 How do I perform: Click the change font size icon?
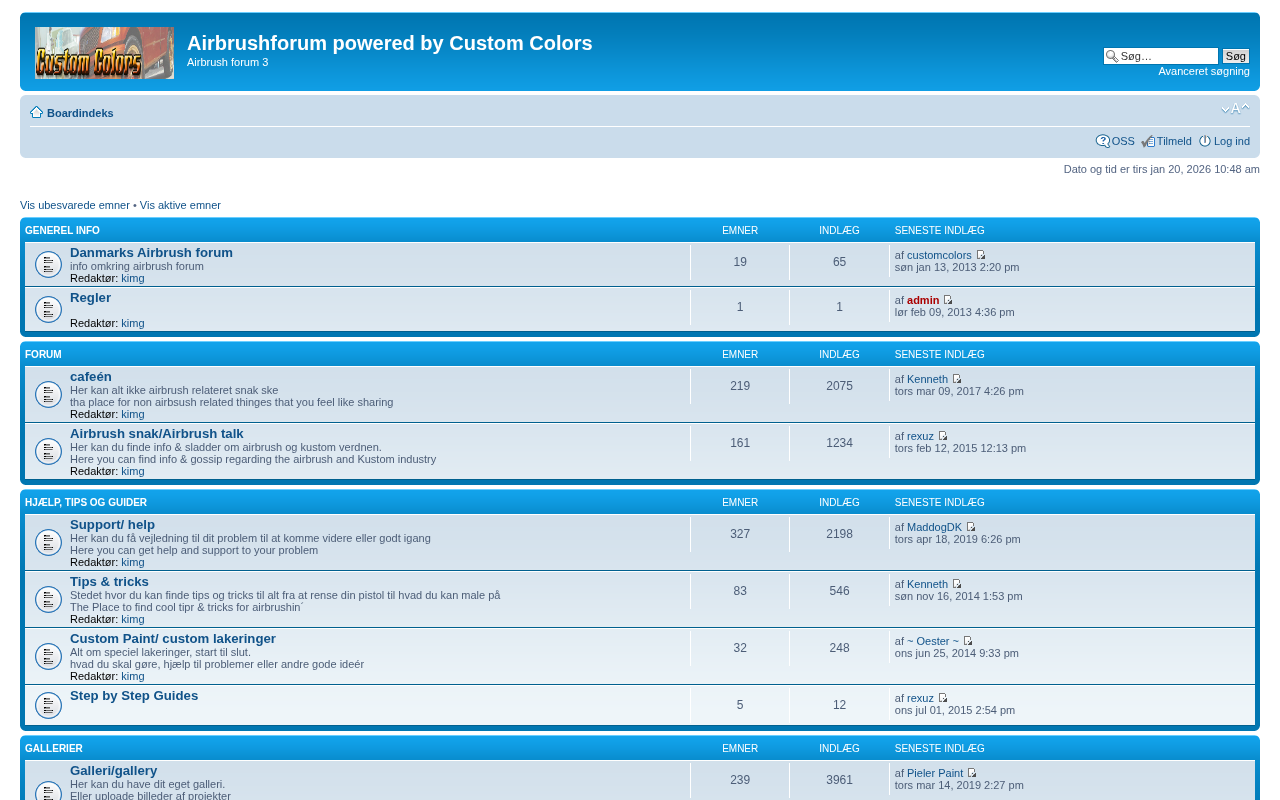[1235, 109]
